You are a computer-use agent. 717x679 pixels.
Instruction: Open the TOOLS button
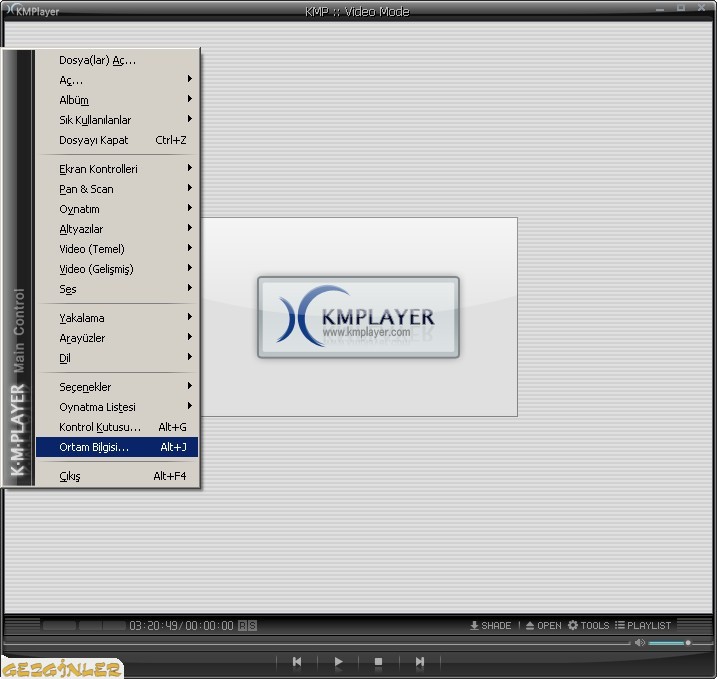pyautogui.click(x=589, y=626)
